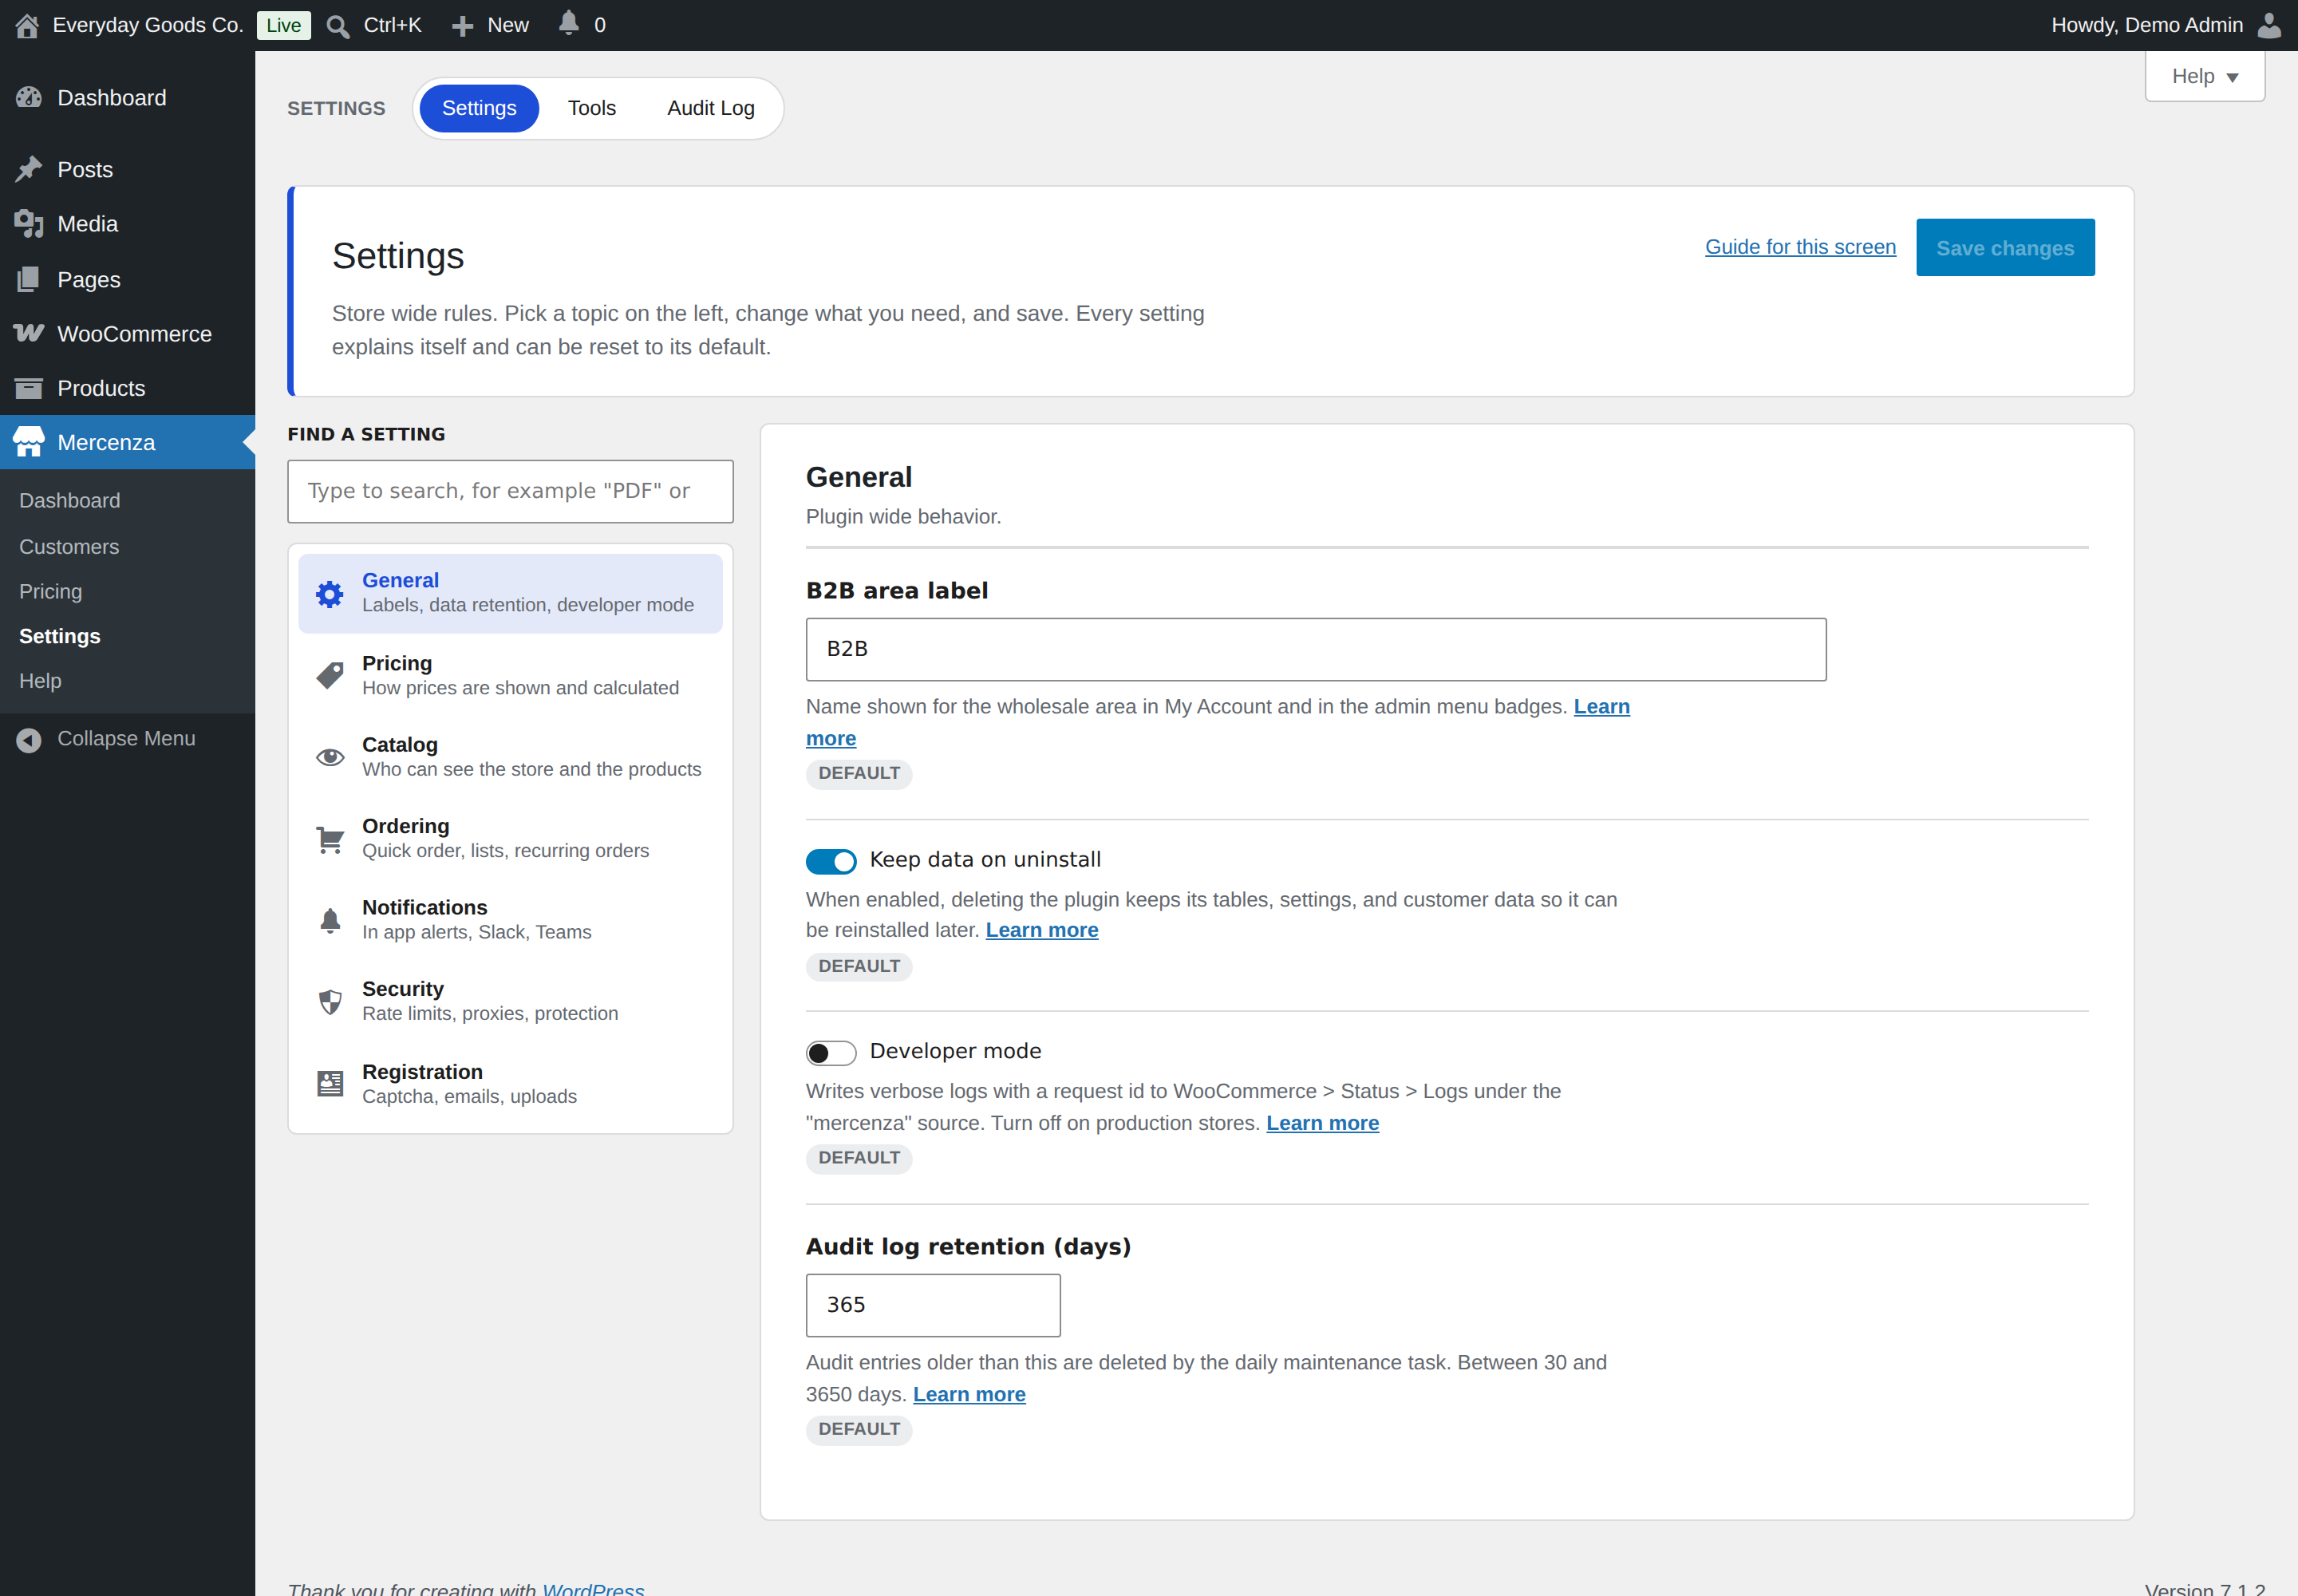Click the Demo Admin avatar icon
Screen dimensions: 2298x1596
[2269, 25]
